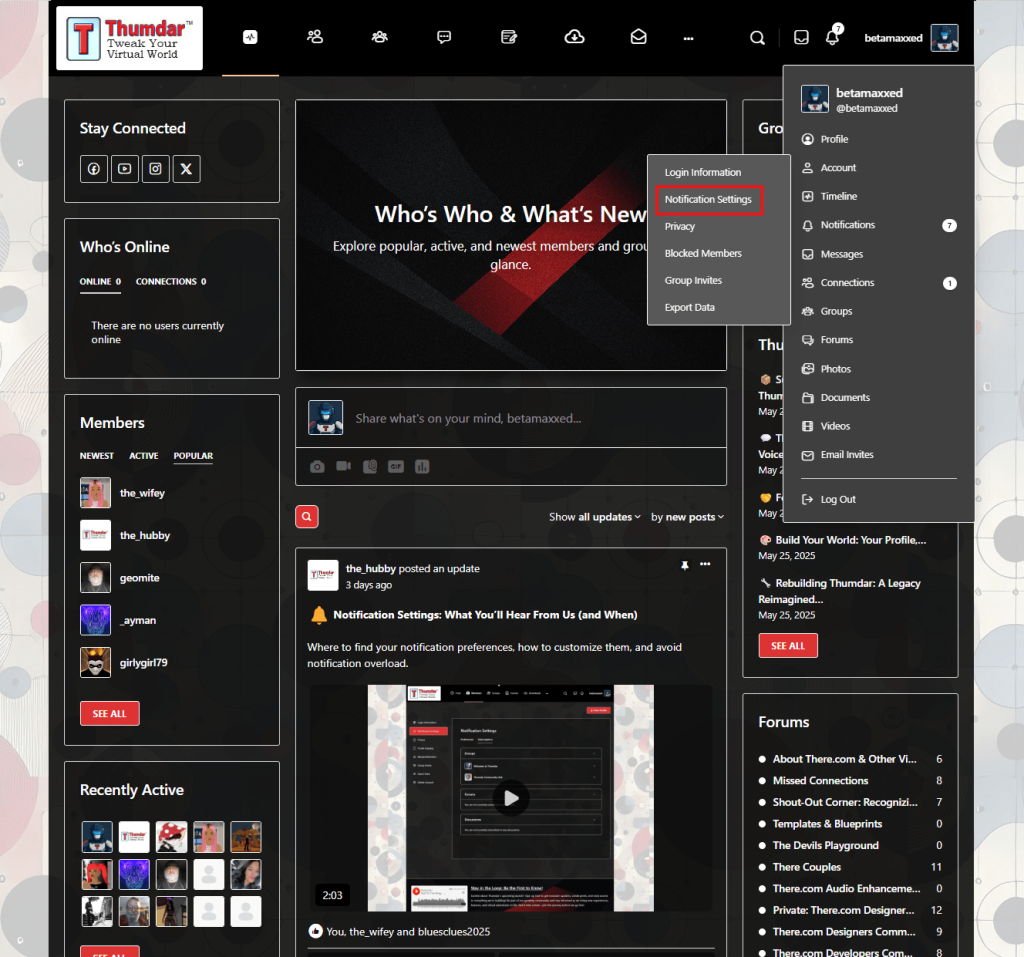Select Export Data in the Account submenu
1024x957 pixels.
point(690,308)
